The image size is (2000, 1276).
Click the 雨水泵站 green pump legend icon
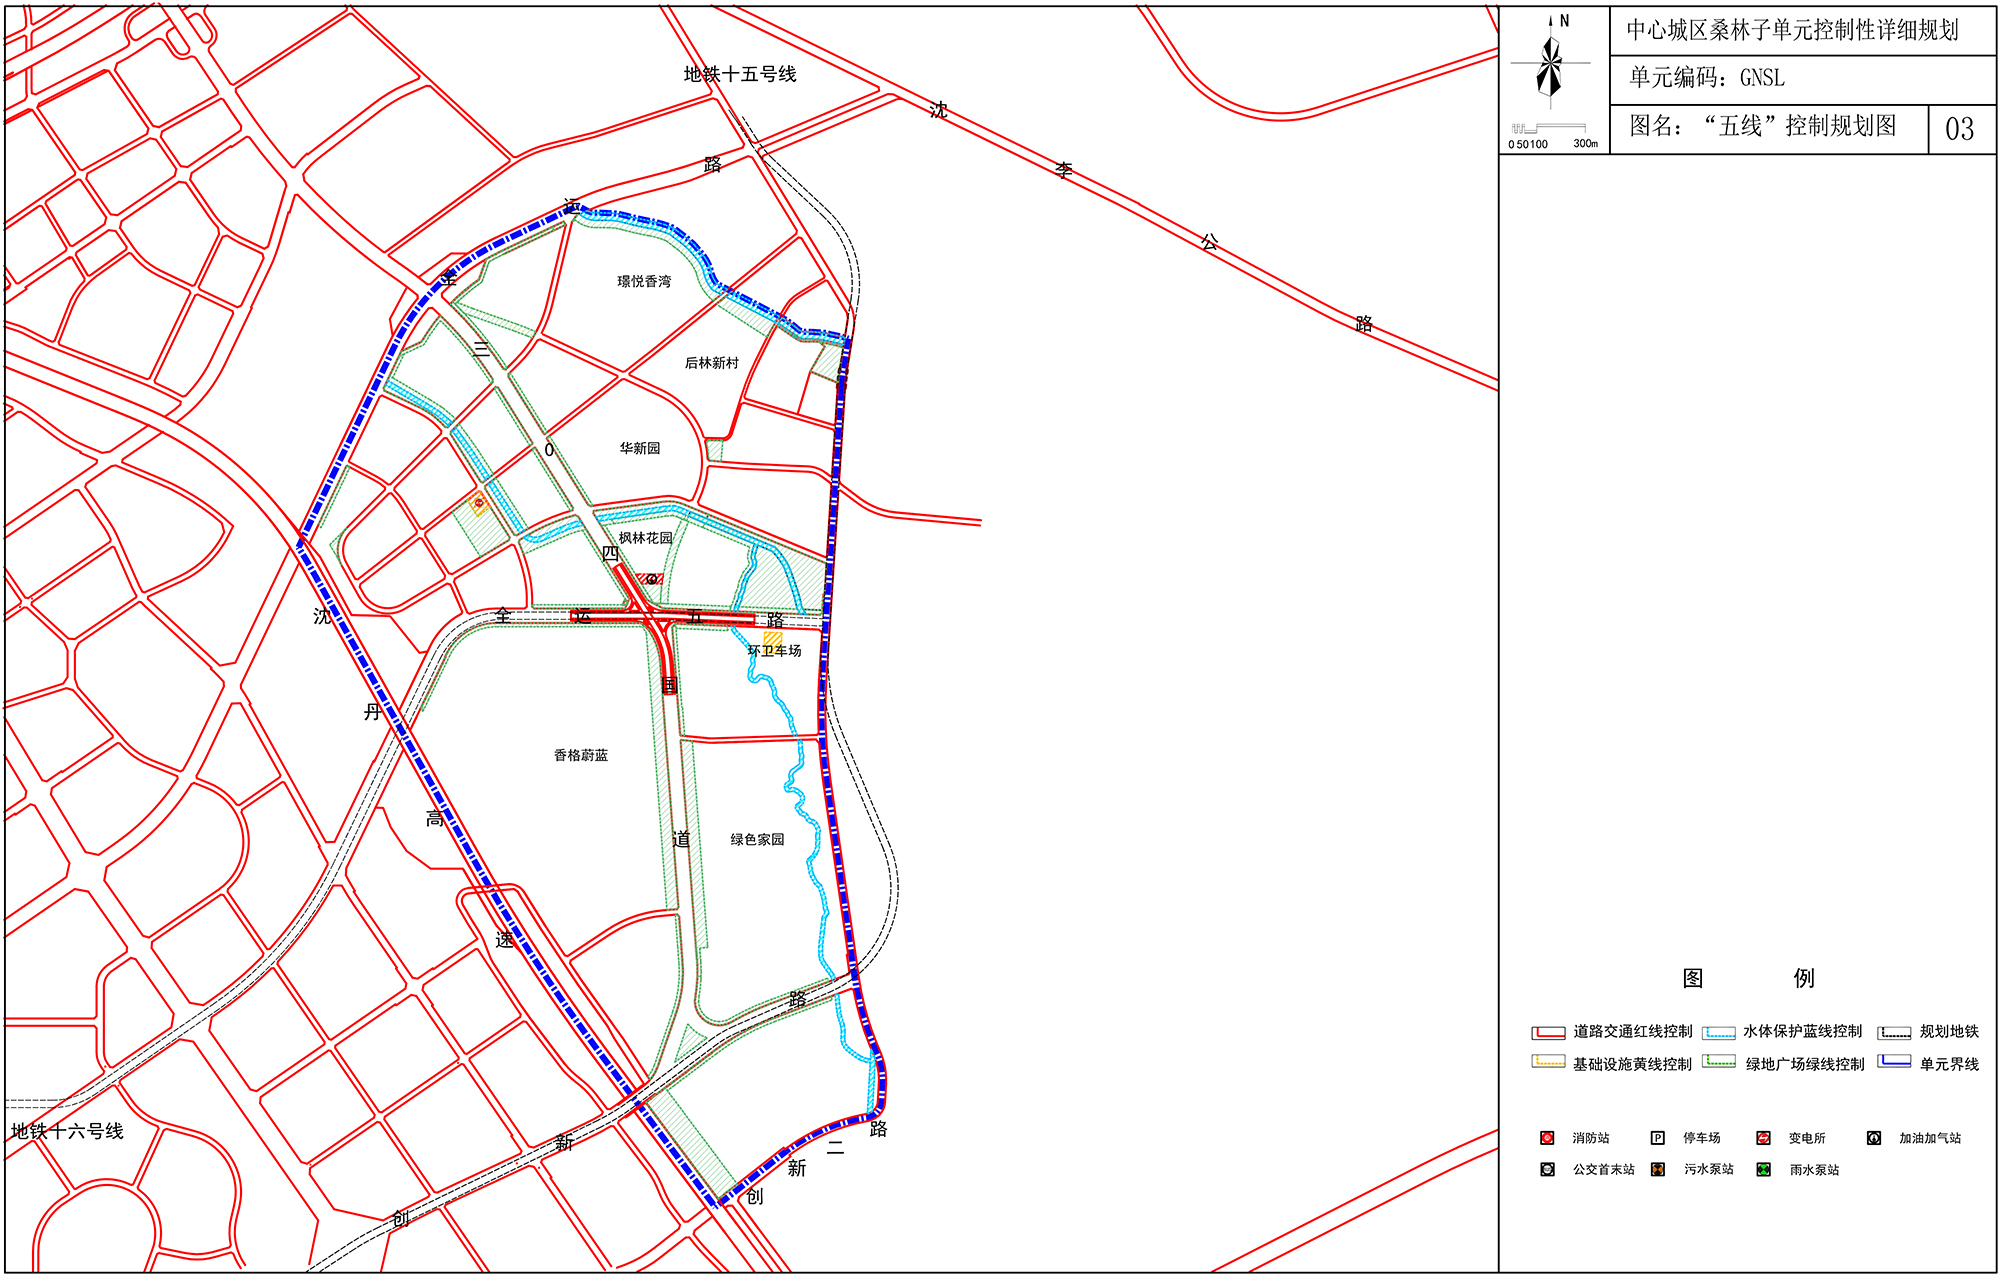coord(1764,1169)
